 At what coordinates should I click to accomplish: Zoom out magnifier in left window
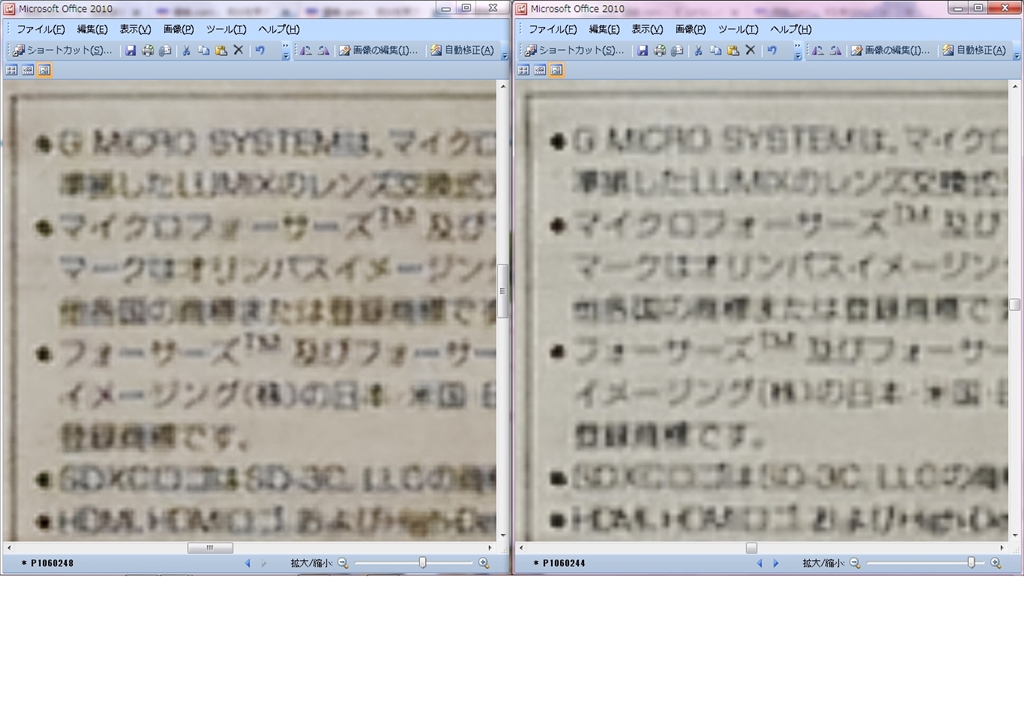coord(343,563)
